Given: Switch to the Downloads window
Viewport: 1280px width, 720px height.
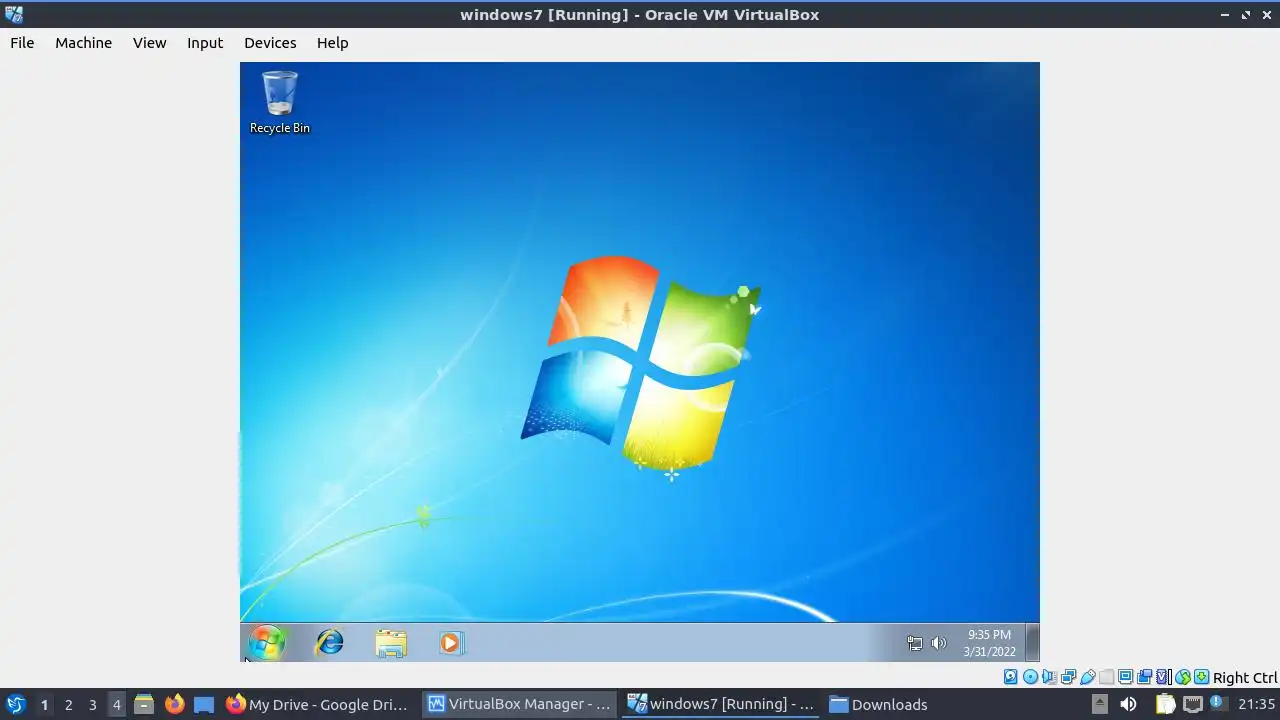Looking at the screenshot, I should pos(880,704).
